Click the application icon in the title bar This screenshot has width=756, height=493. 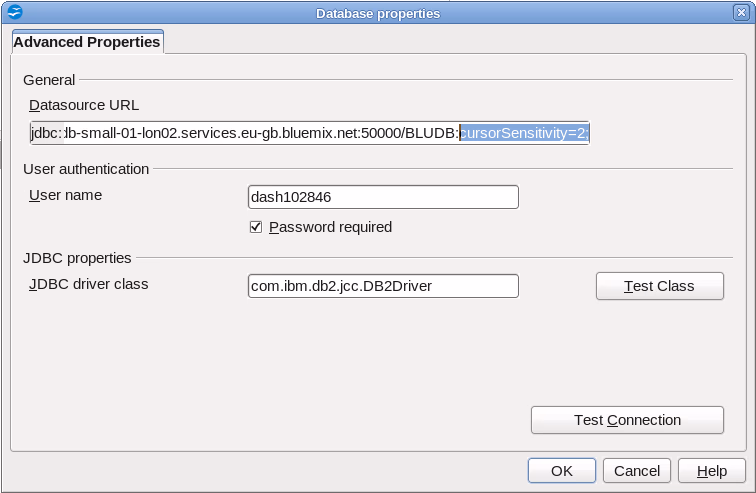tap(14, 13)
